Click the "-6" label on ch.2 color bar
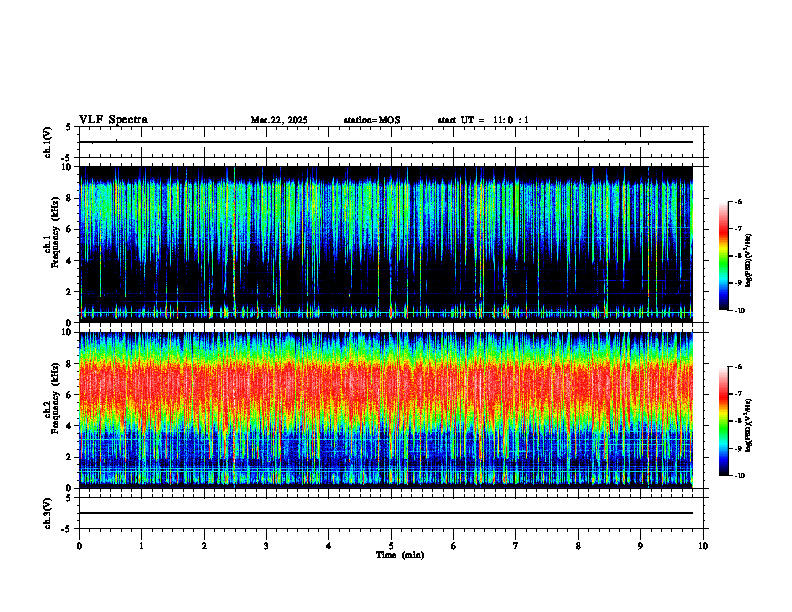 point(738,367)
